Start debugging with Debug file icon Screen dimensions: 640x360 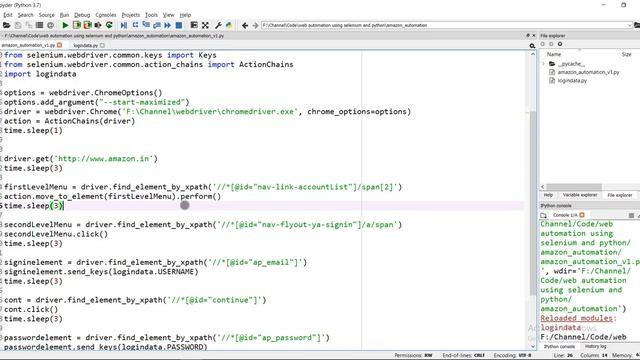(124, 25)
